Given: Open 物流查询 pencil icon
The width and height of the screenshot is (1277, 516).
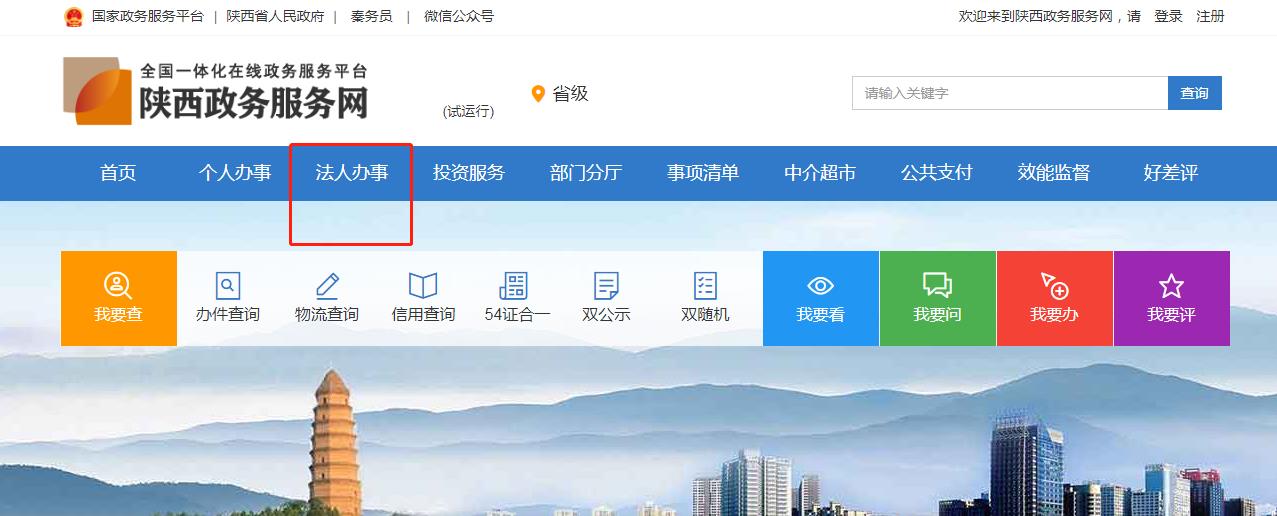Looking at the screenshot, I should (327, 286).
